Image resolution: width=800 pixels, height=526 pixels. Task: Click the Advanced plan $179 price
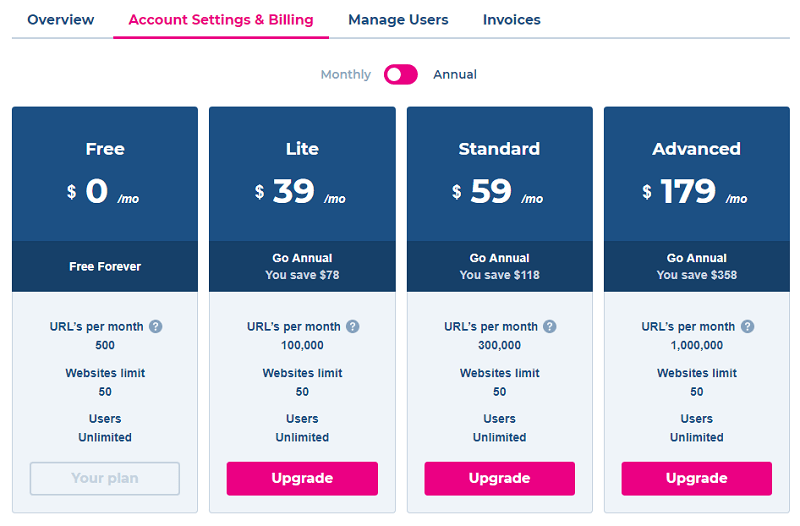click(x=688, y=191)
